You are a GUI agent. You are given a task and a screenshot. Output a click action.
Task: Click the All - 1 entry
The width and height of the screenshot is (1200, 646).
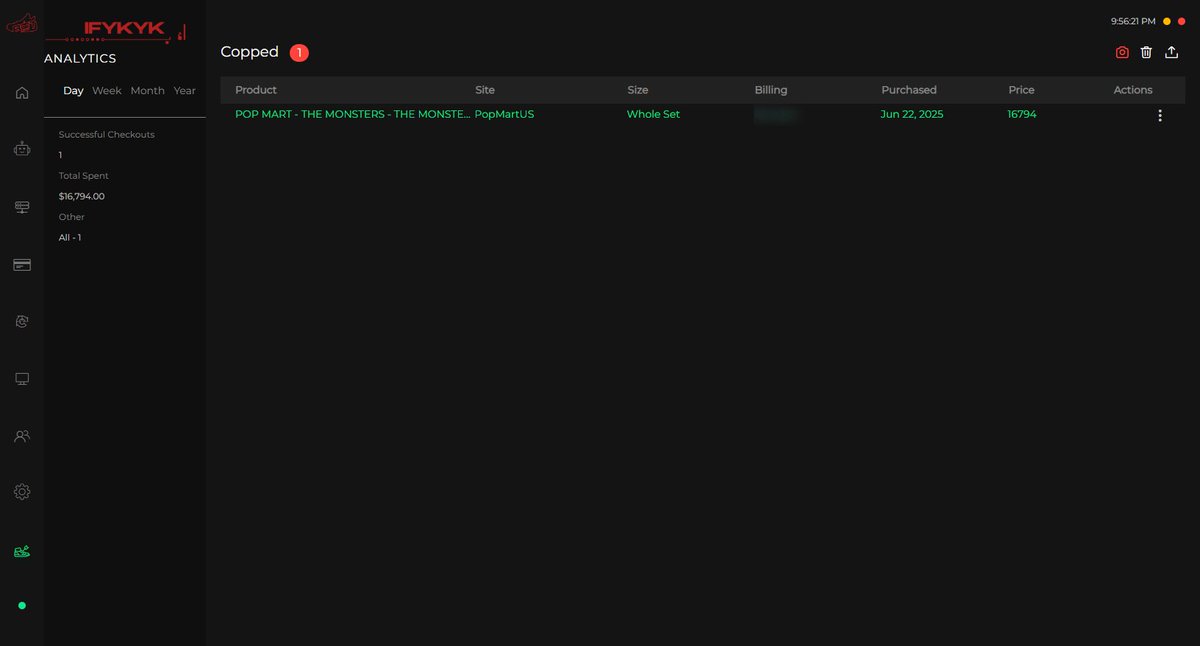pyautogui.click(x=70, y=238)
